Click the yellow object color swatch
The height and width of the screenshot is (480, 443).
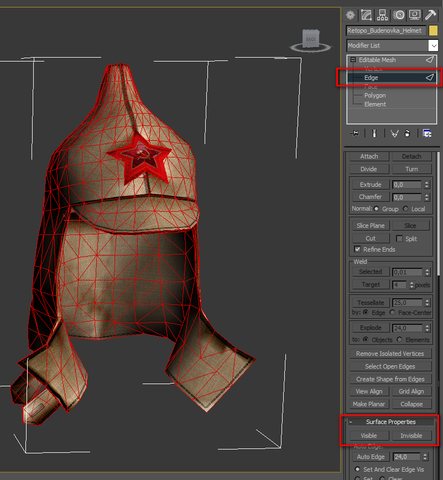click(x=433, y=31)
